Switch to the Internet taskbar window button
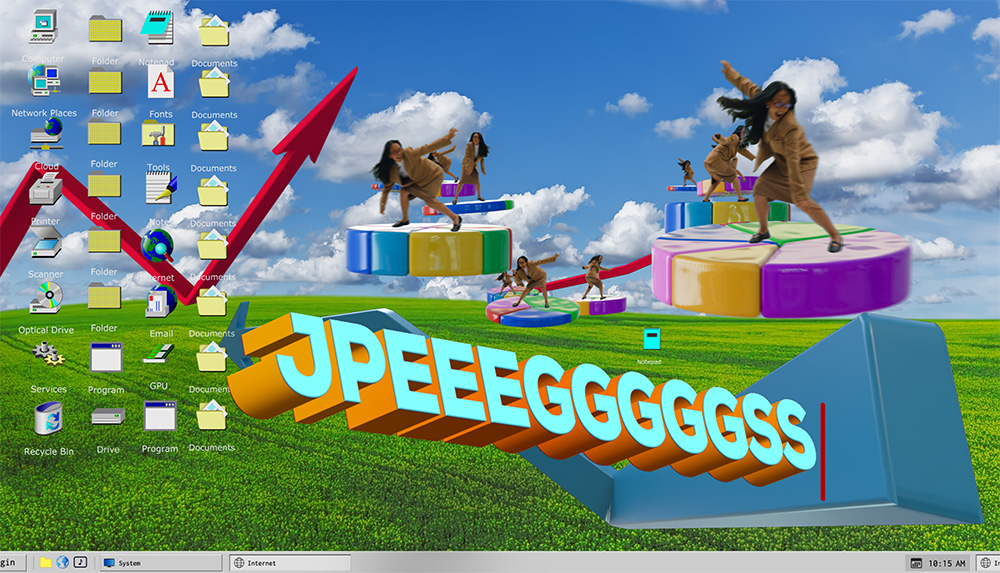Viewport: 1000px width, 573px height. pyautogui.click(x=290, y=563)
